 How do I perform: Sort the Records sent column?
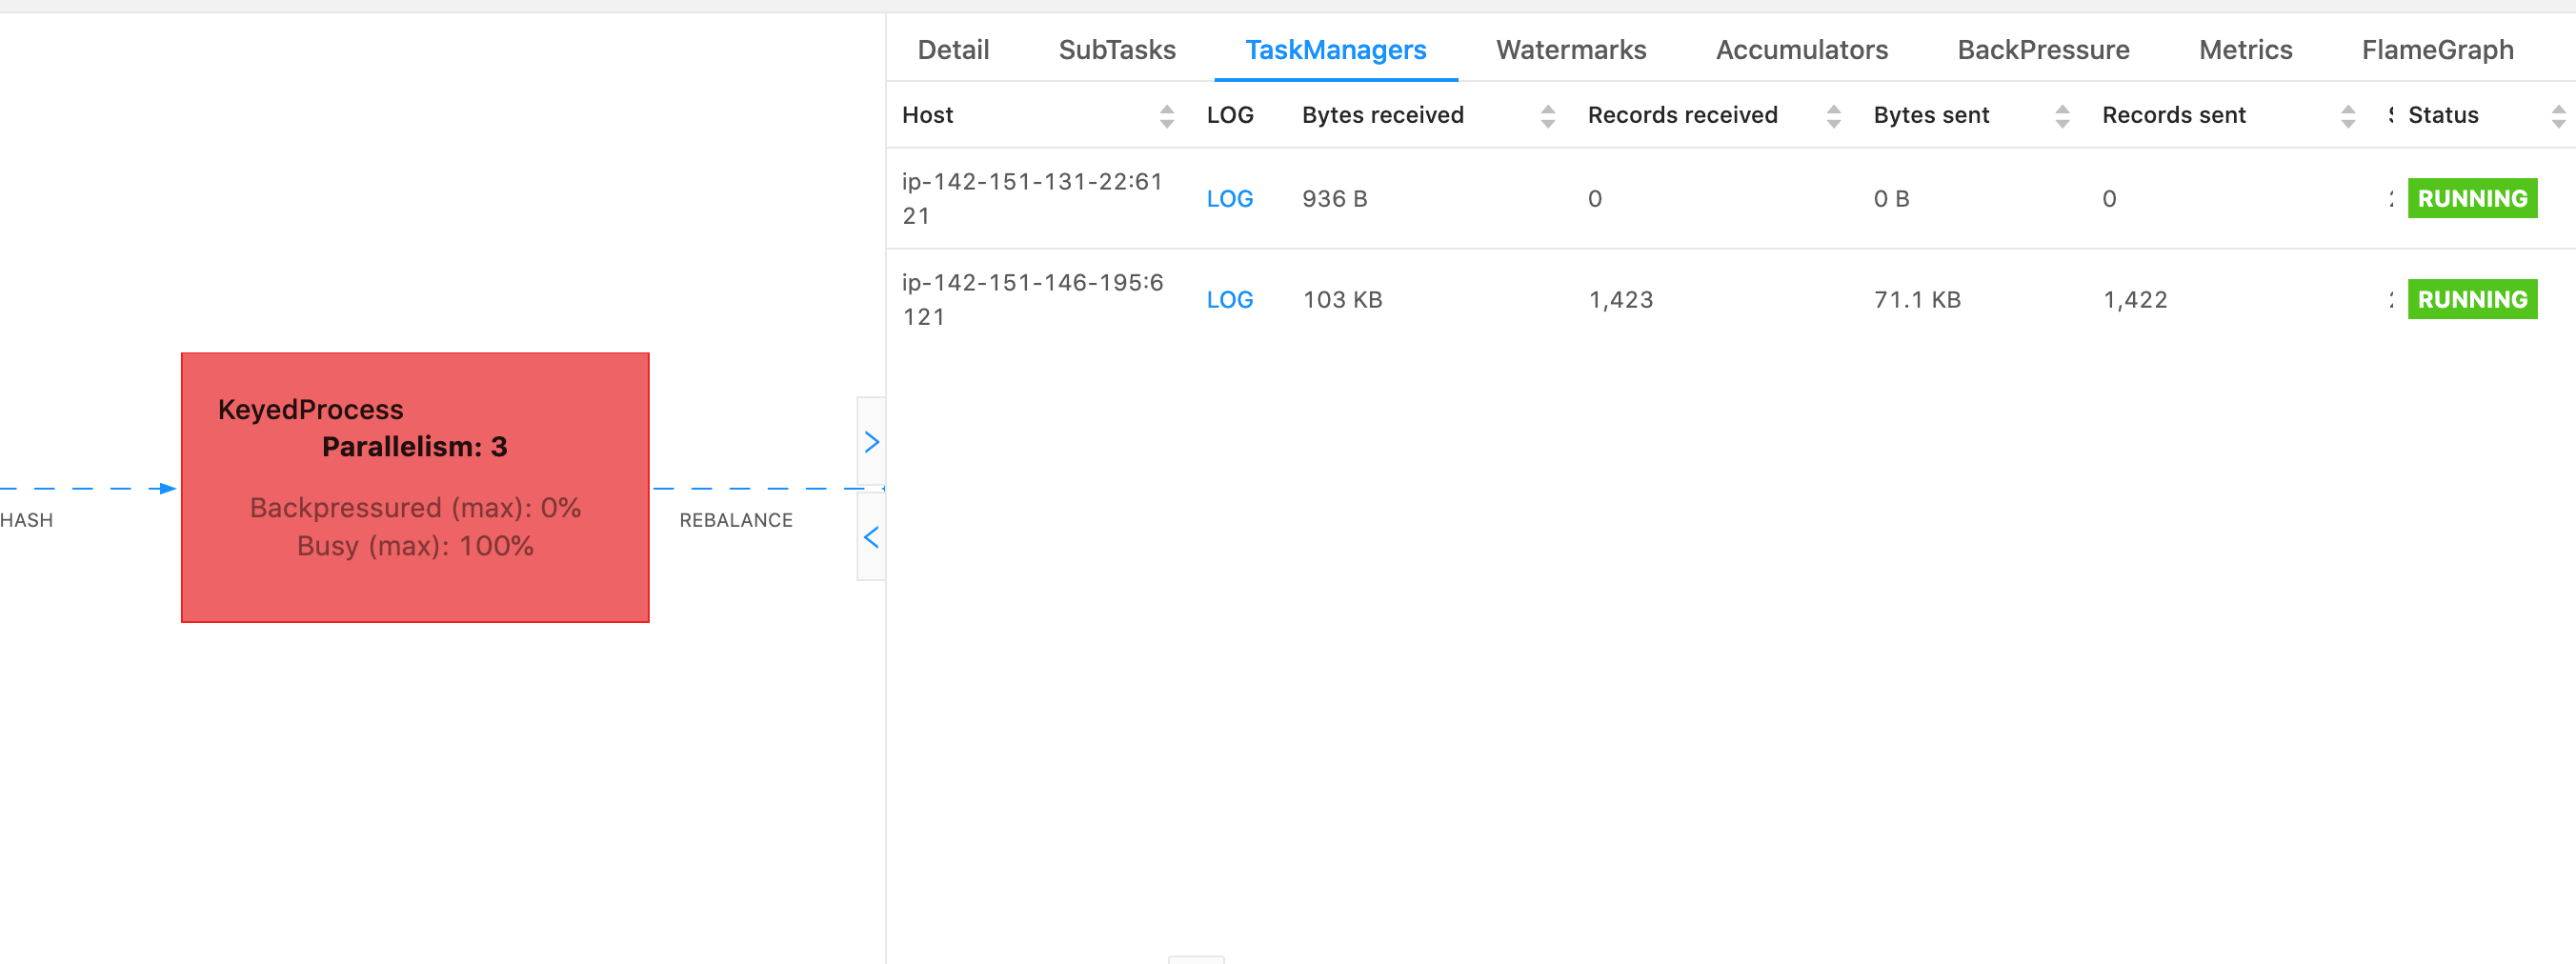pyautogui.click(x=2348, y=115)
